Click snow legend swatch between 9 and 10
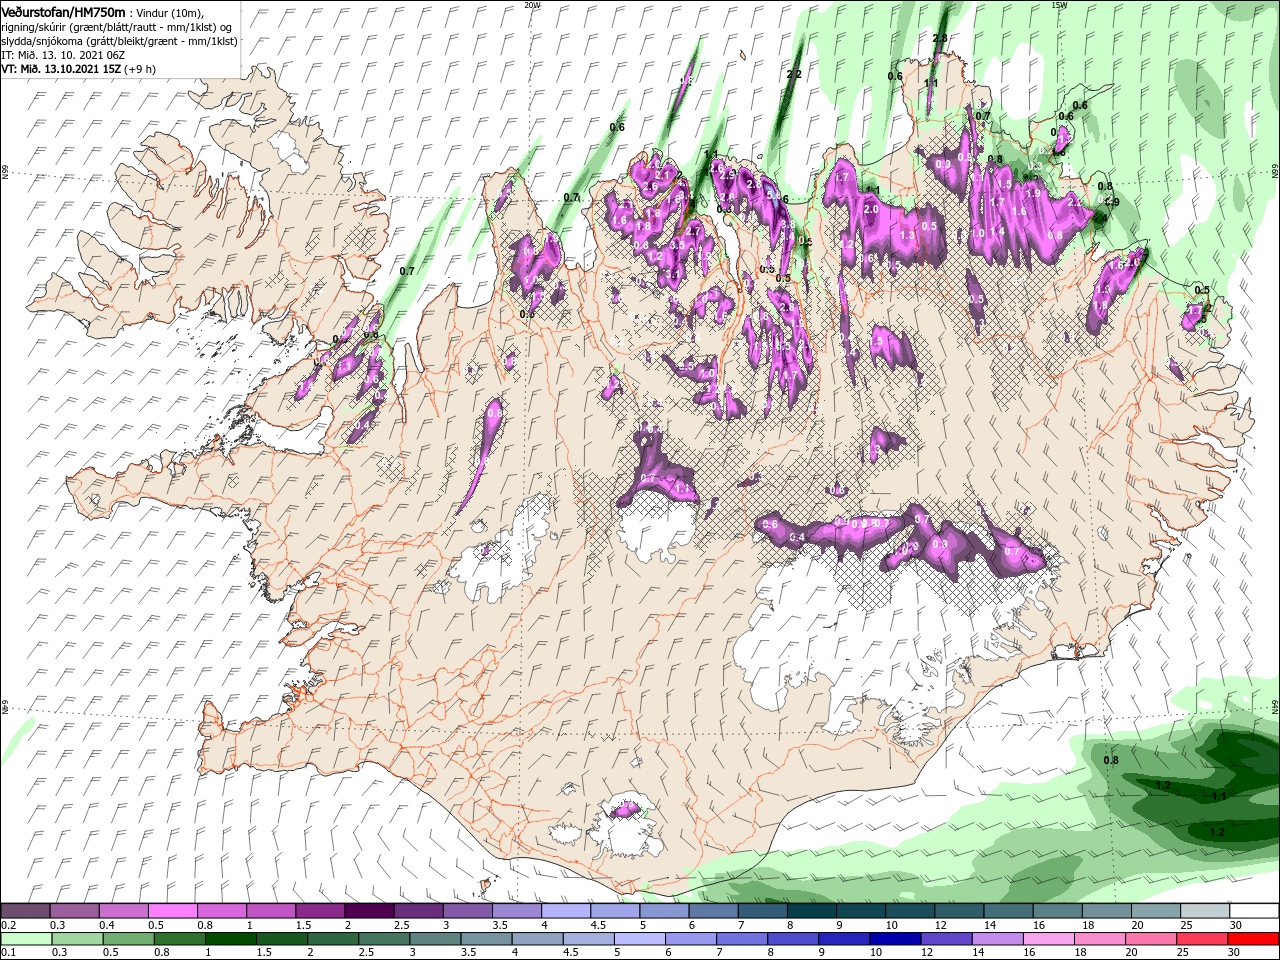The height and width of the screenshot is (960, 1280). click(860, 911)
